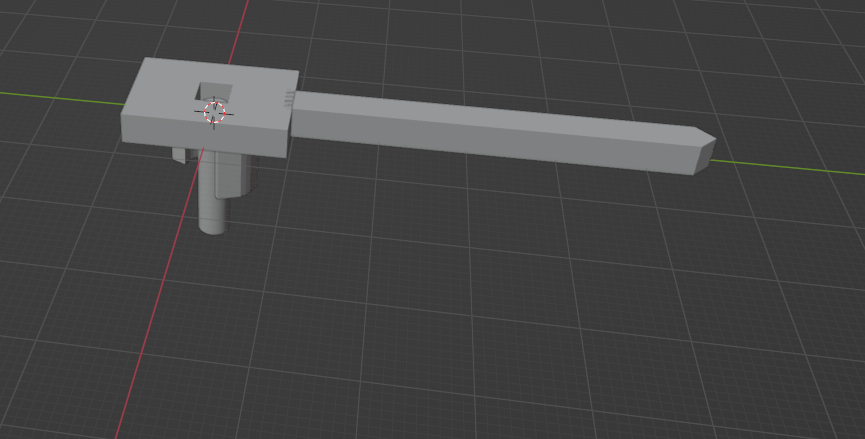Click the green Y axis line left of block

[63, 98]
